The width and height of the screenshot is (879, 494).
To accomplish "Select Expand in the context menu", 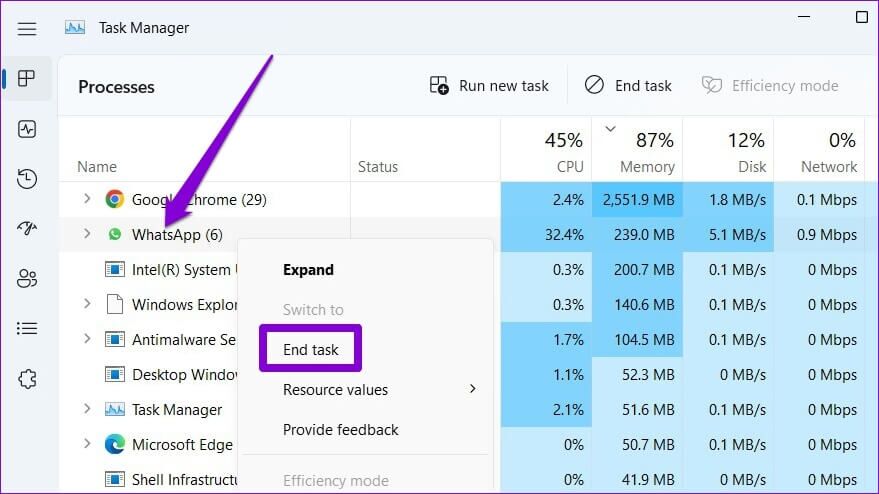I will [308, 269].
